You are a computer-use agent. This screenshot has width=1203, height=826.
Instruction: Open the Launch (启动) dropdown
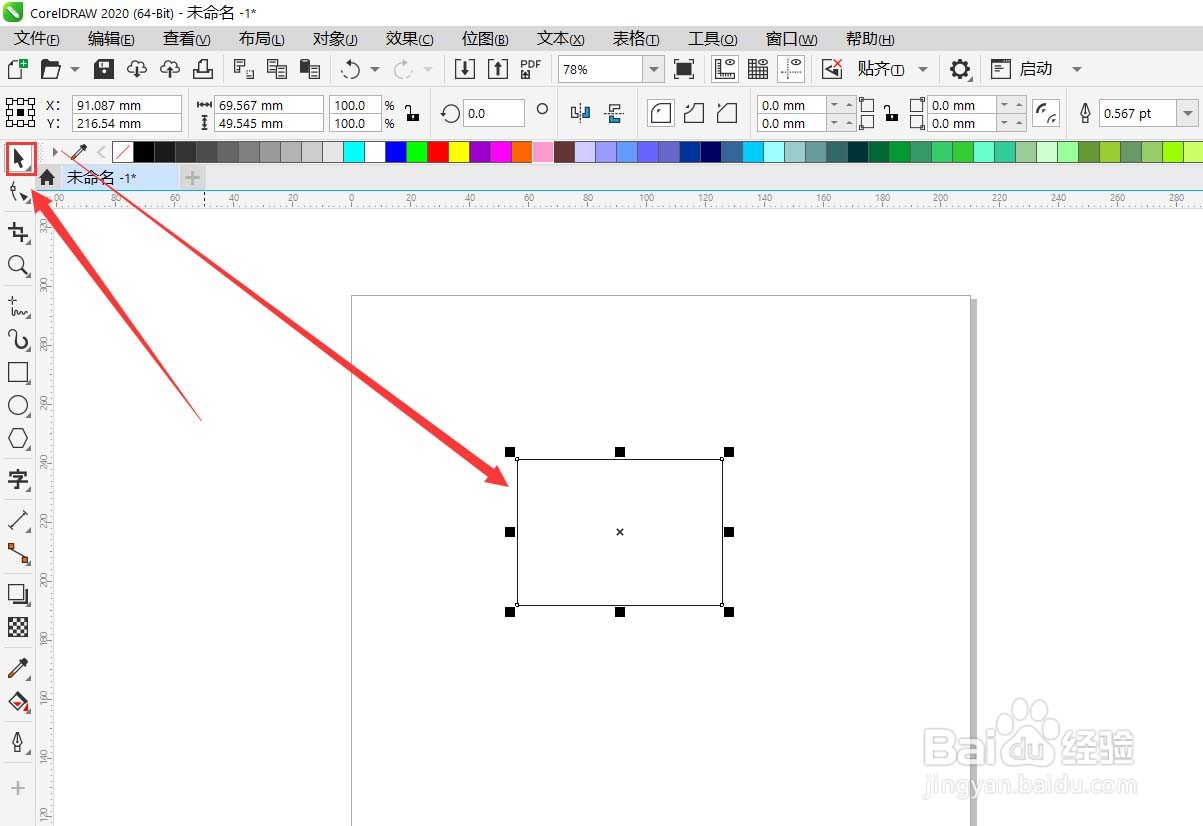pos(1077,69)
